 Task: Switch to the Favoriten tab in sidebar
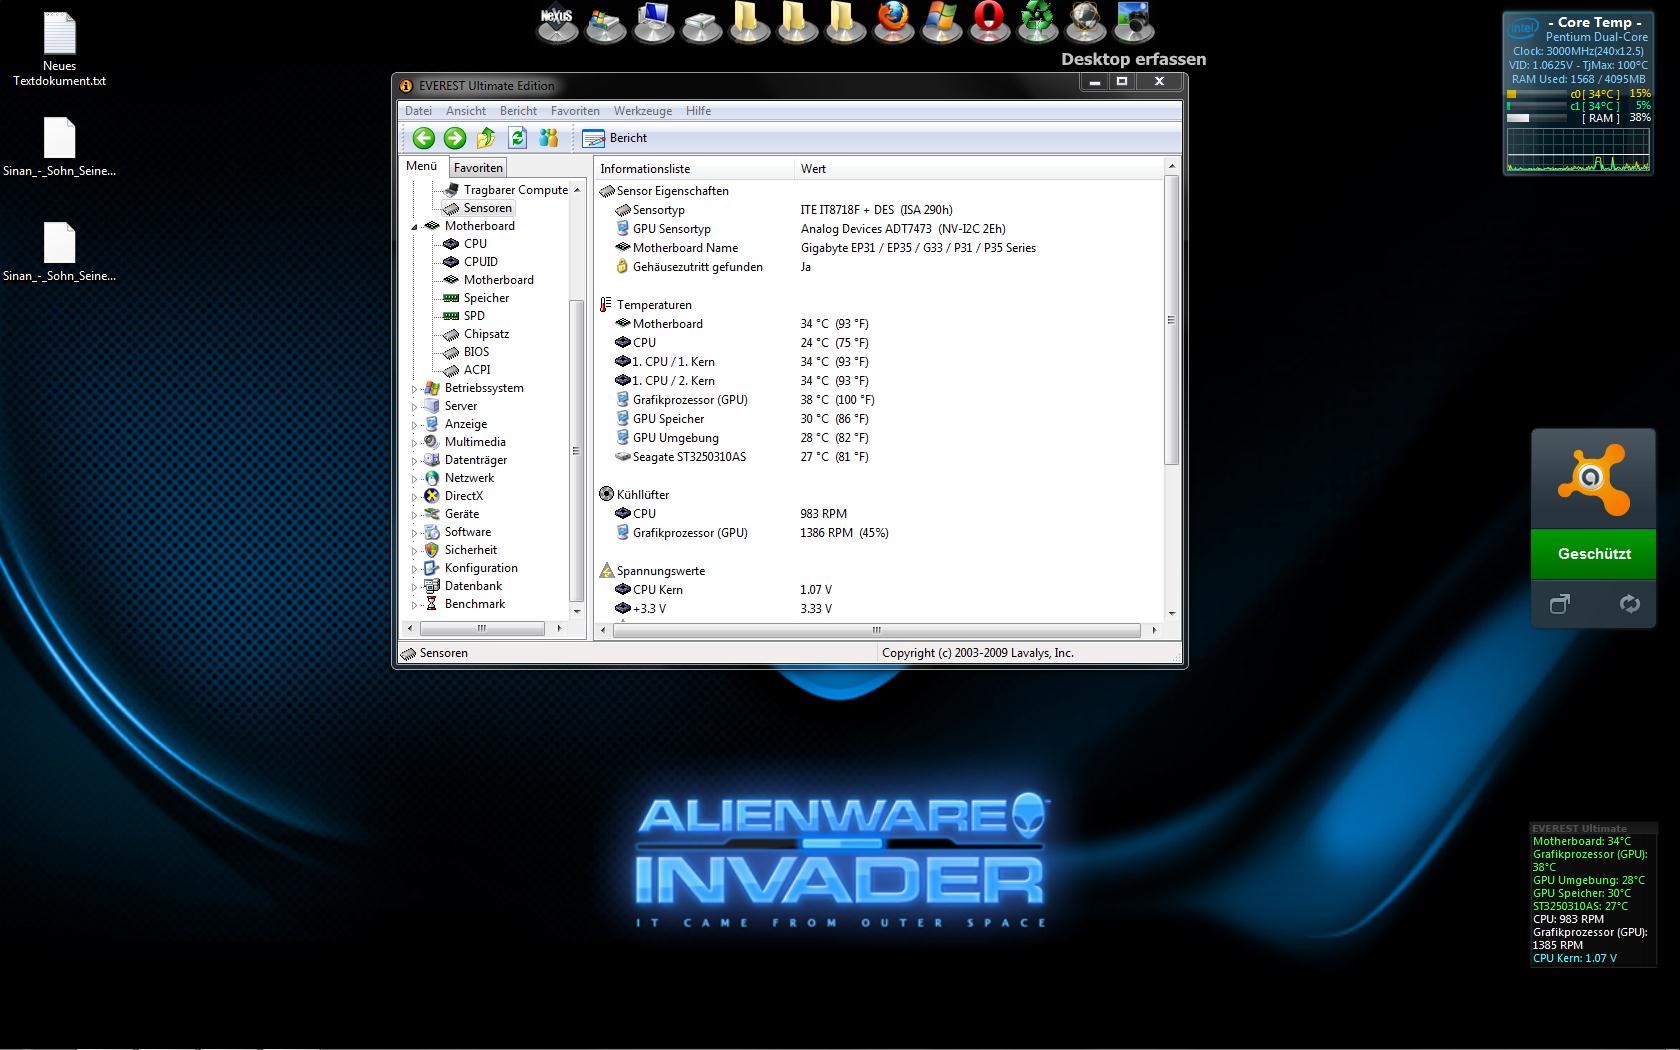478,168
